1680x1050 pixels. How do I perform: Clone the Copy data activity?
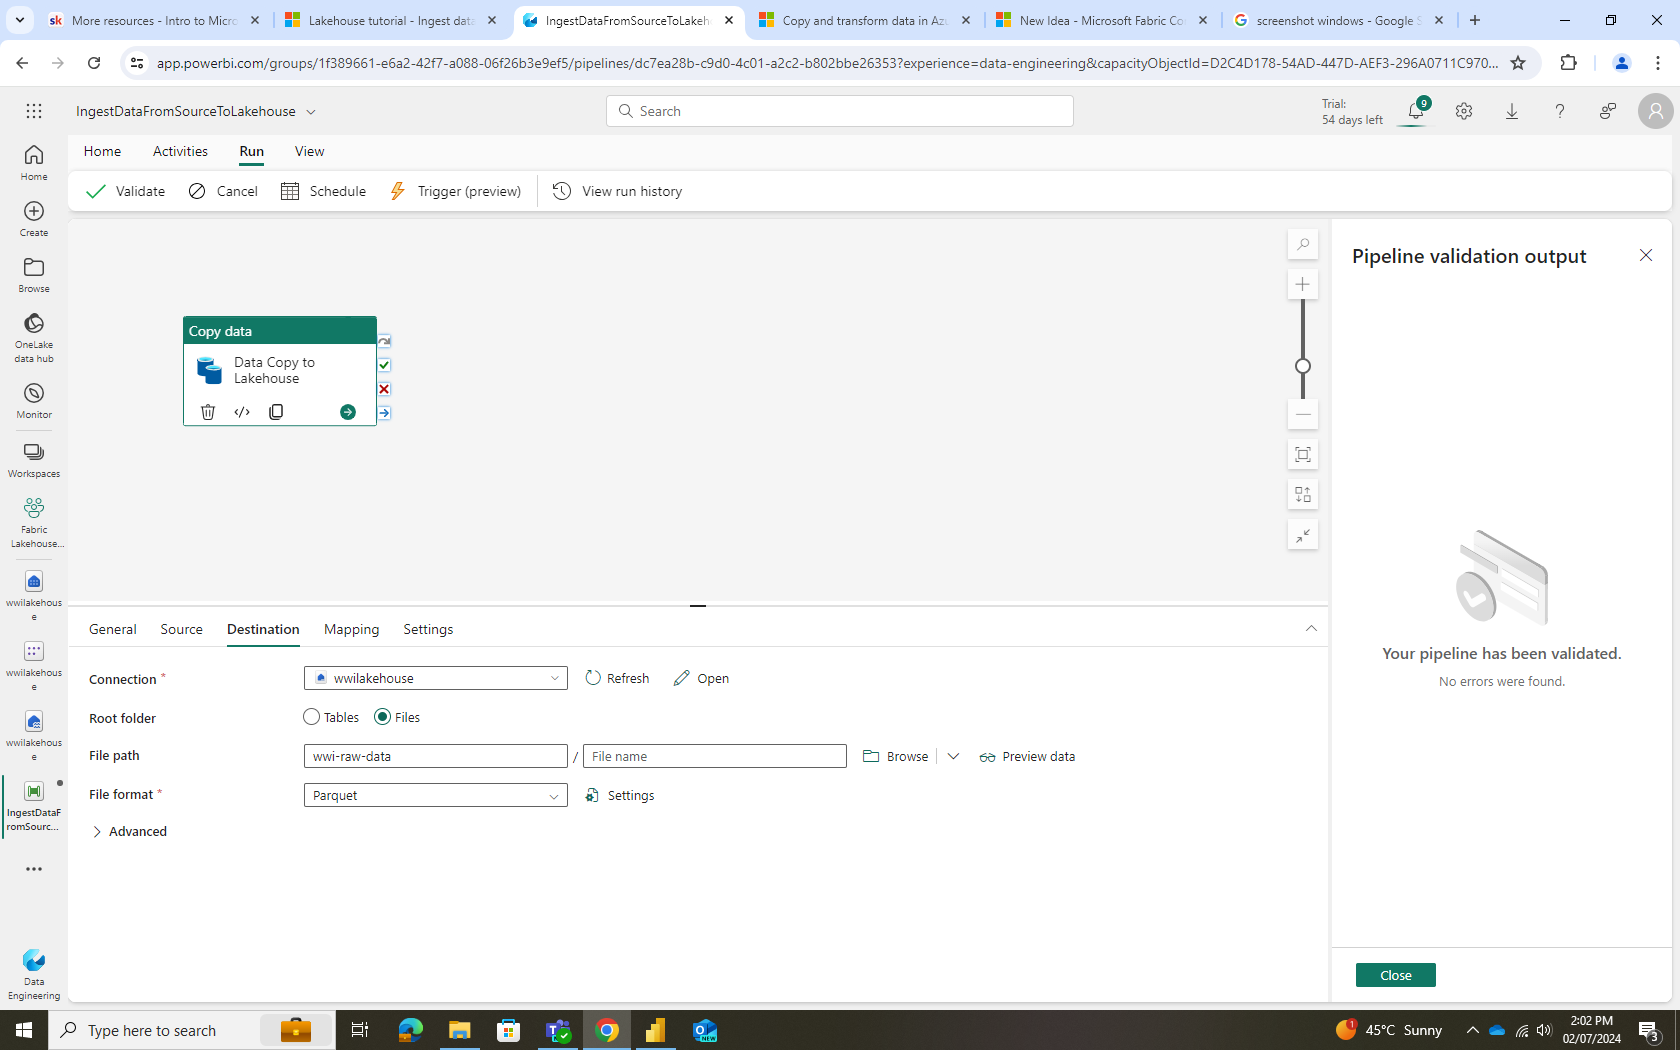[x=276, y=412]
